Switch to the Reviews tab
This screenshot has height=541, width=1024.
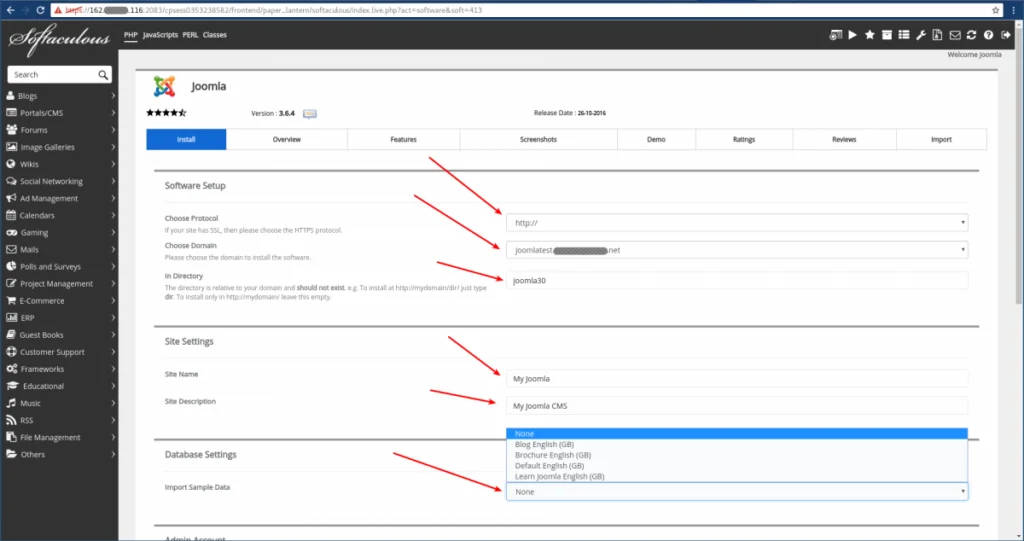click(844, 139)
